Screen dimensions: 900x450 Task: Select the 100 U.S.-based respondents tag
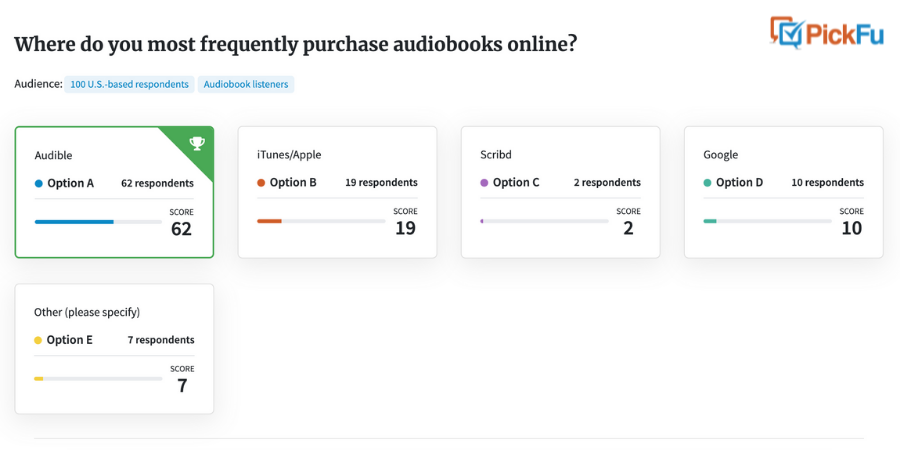pos(129,84)
